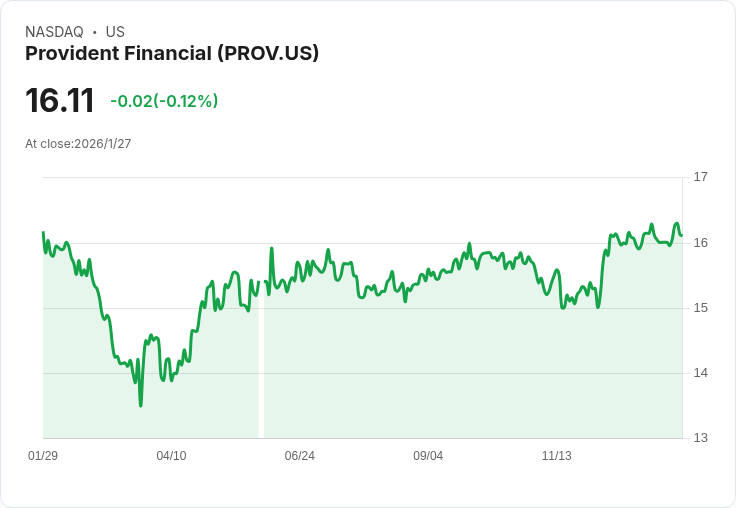Click the 04/10 date axis label
Screen dimensions: 736x508
171,456
